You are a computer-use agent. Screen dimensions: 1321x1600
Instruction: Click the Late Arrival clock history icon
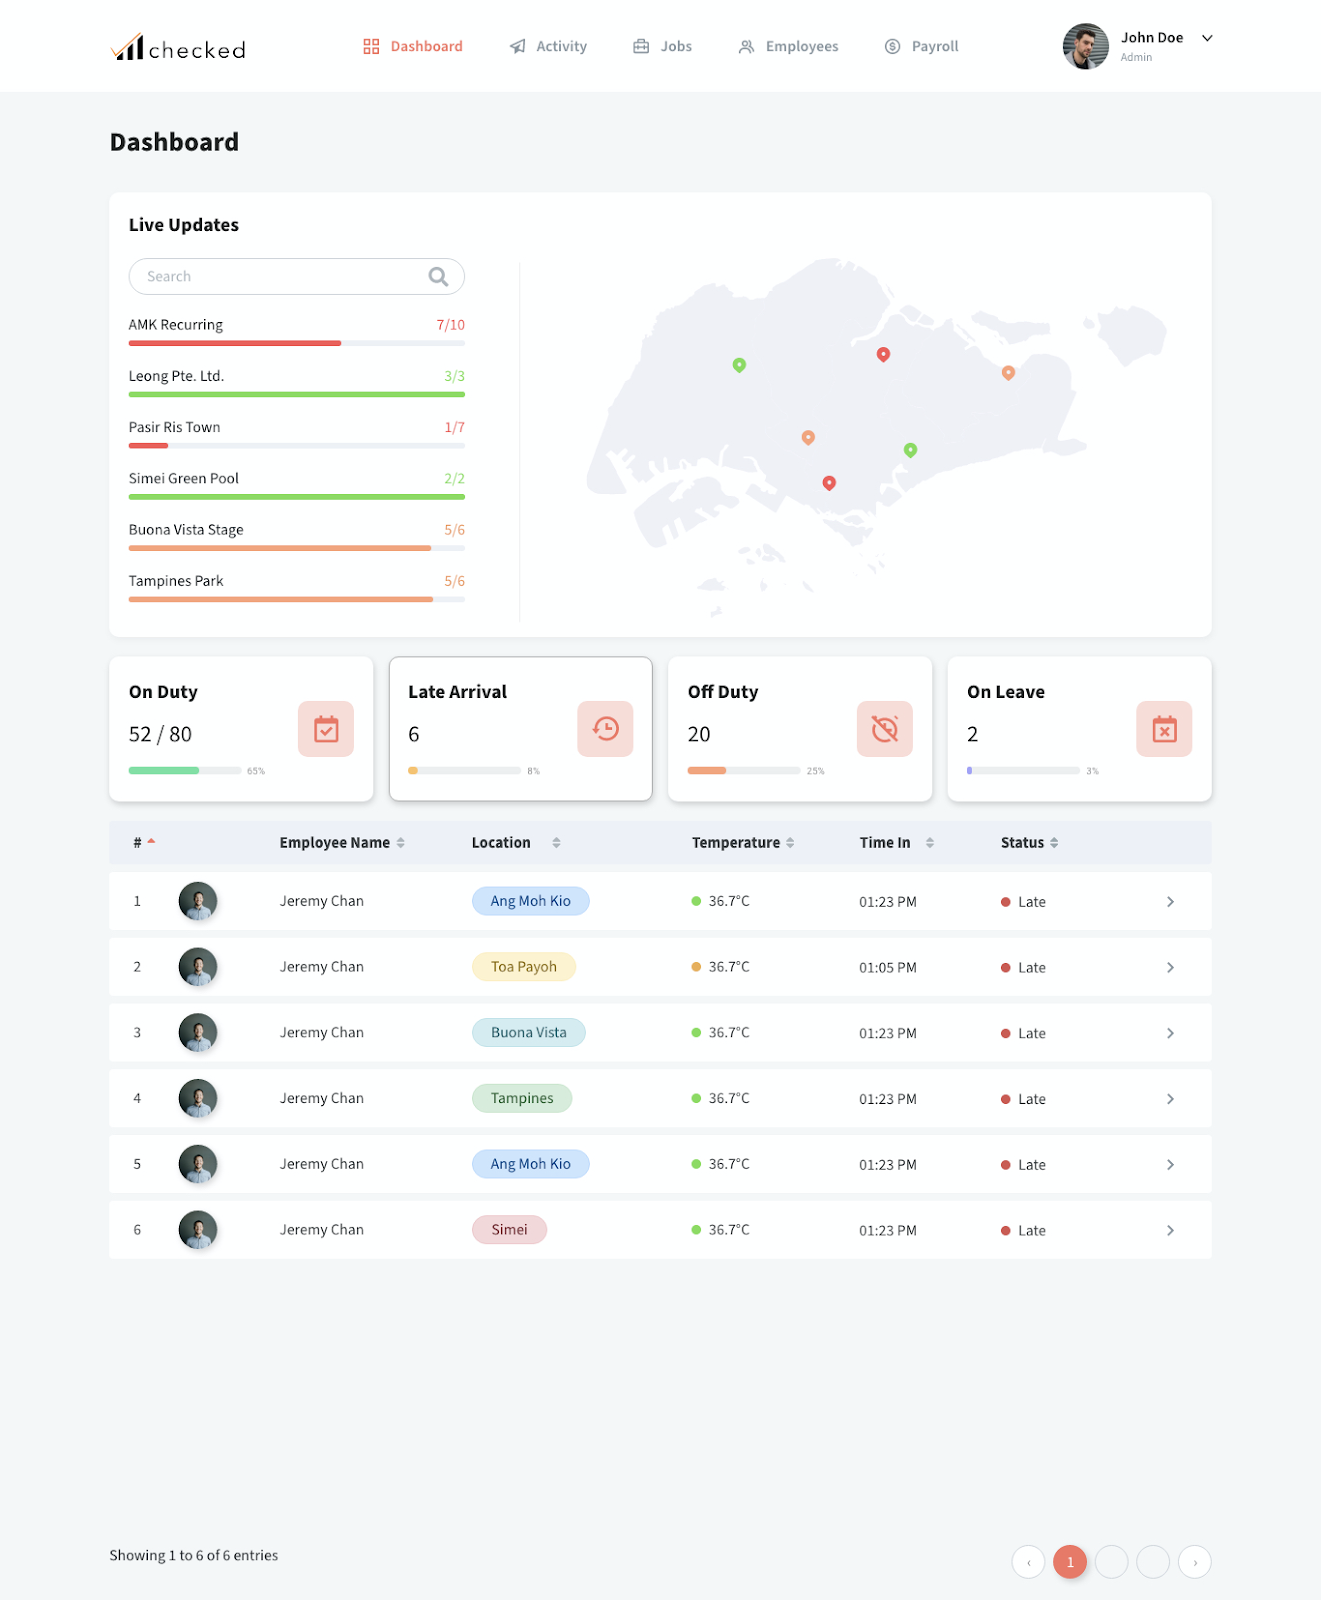[x=605, y=729]
